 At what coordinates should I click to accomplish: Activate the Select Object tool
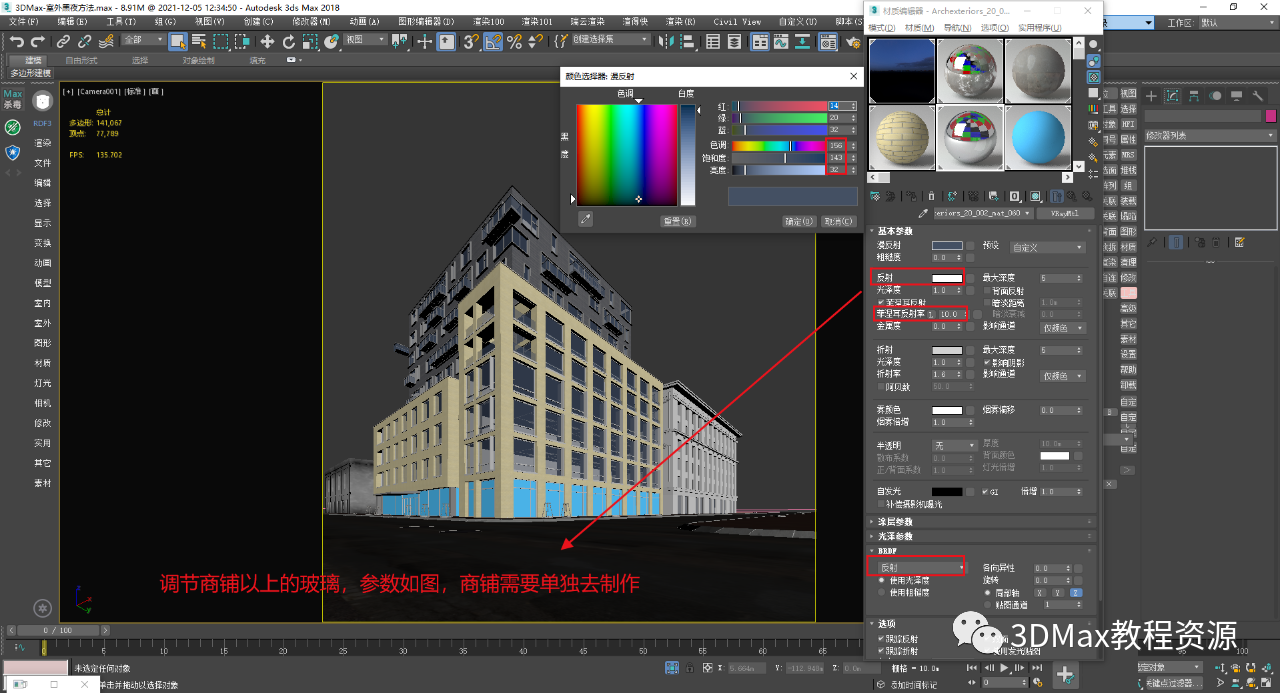[178, 41]
